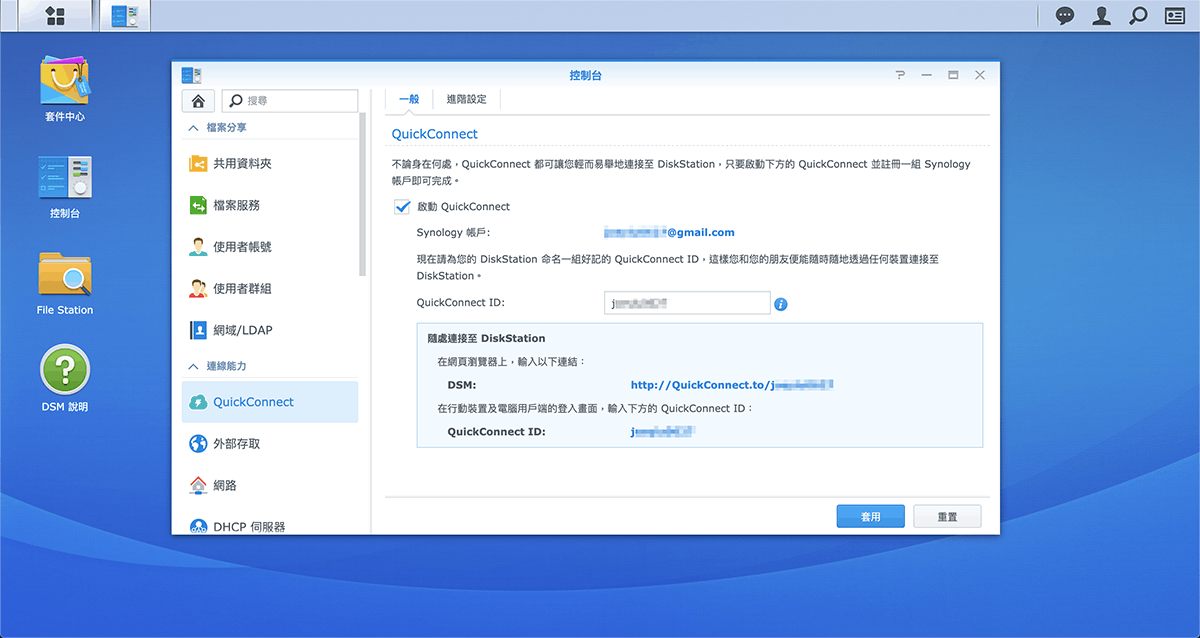Screen dimensions: 1200x638
Task: Minimize the 控制台 window
Action: coord(927,75)
